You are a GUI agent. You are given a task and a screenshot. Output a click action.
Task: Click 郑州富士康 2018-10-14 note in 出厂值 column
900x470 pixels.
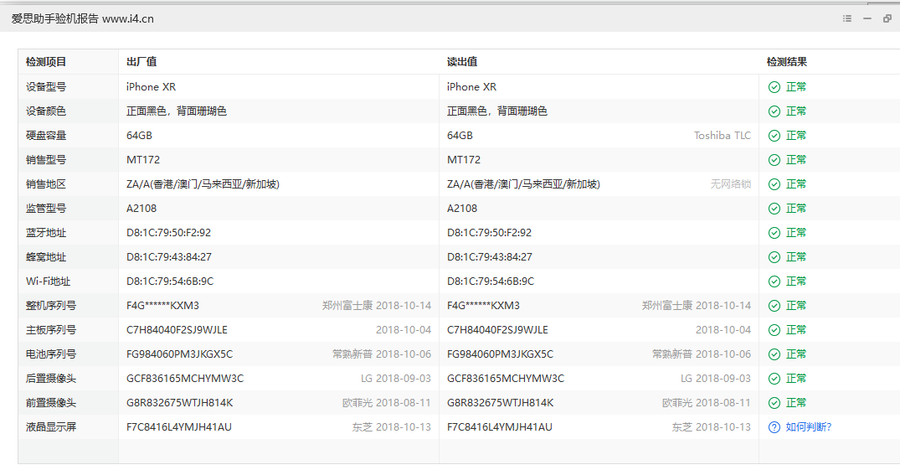point(377,305)
